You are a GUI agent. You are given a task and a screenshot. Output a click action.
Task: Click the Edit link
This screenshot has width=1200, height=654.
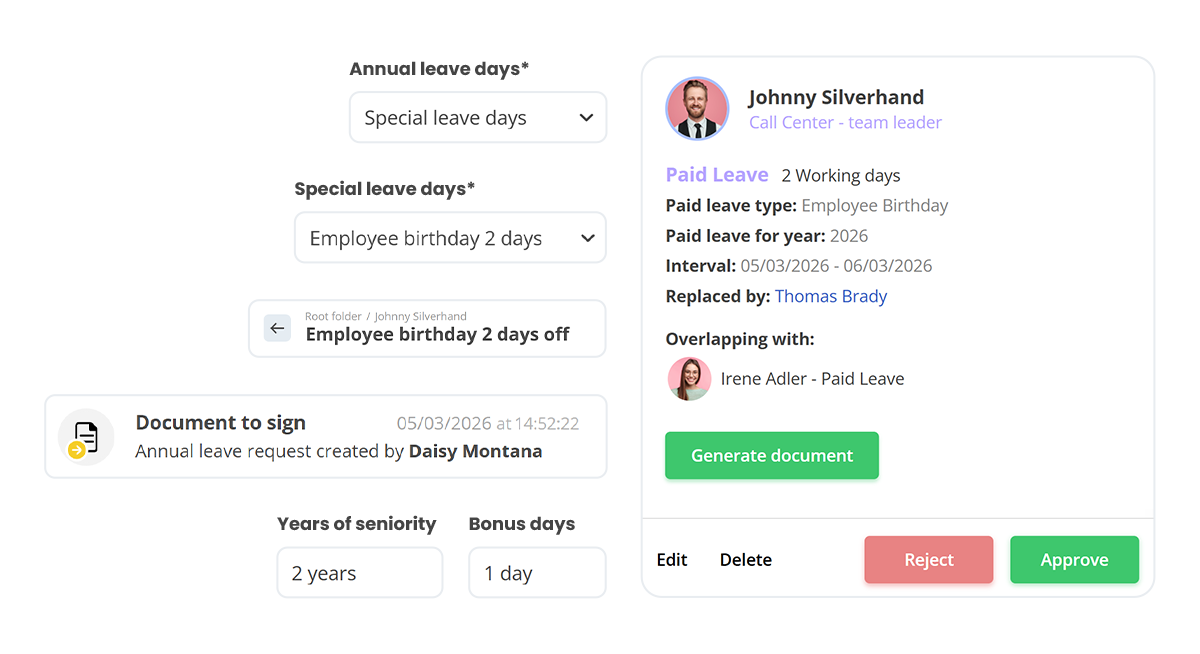[x=672, y=560]
